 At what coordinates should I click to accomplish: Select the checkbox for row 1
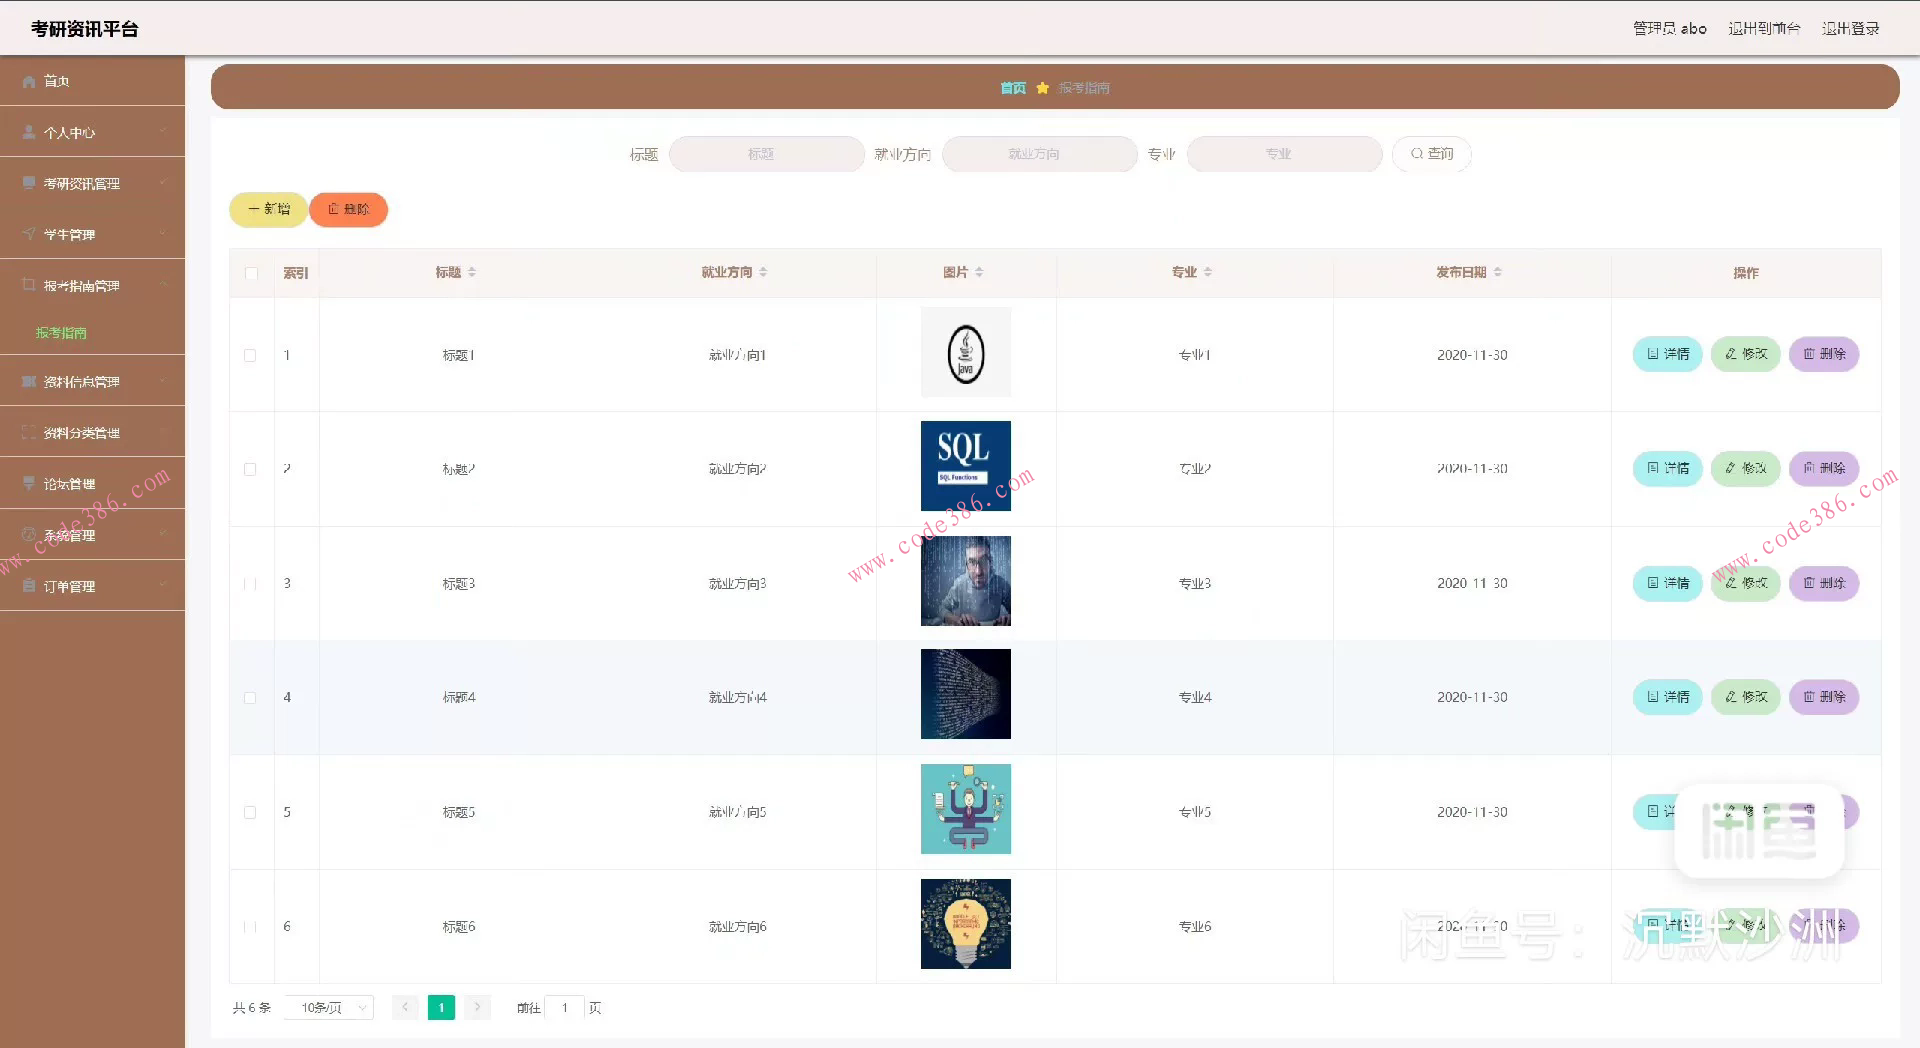pyautogui.click(x=250, y=355)
